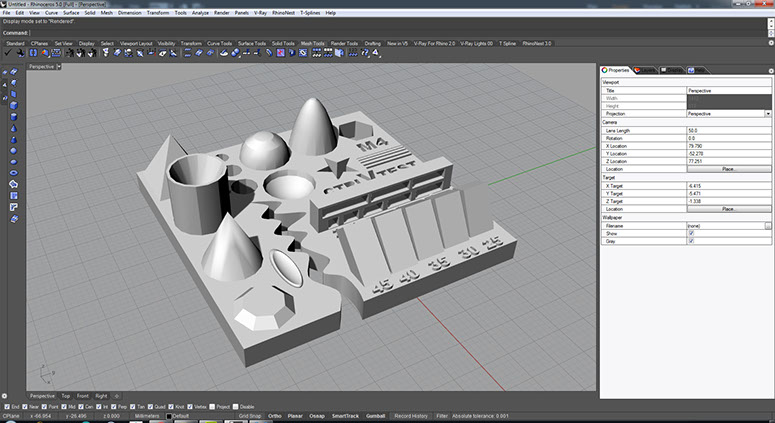Click the target Location Place button
775x423 pixels.
click(729, 209)
